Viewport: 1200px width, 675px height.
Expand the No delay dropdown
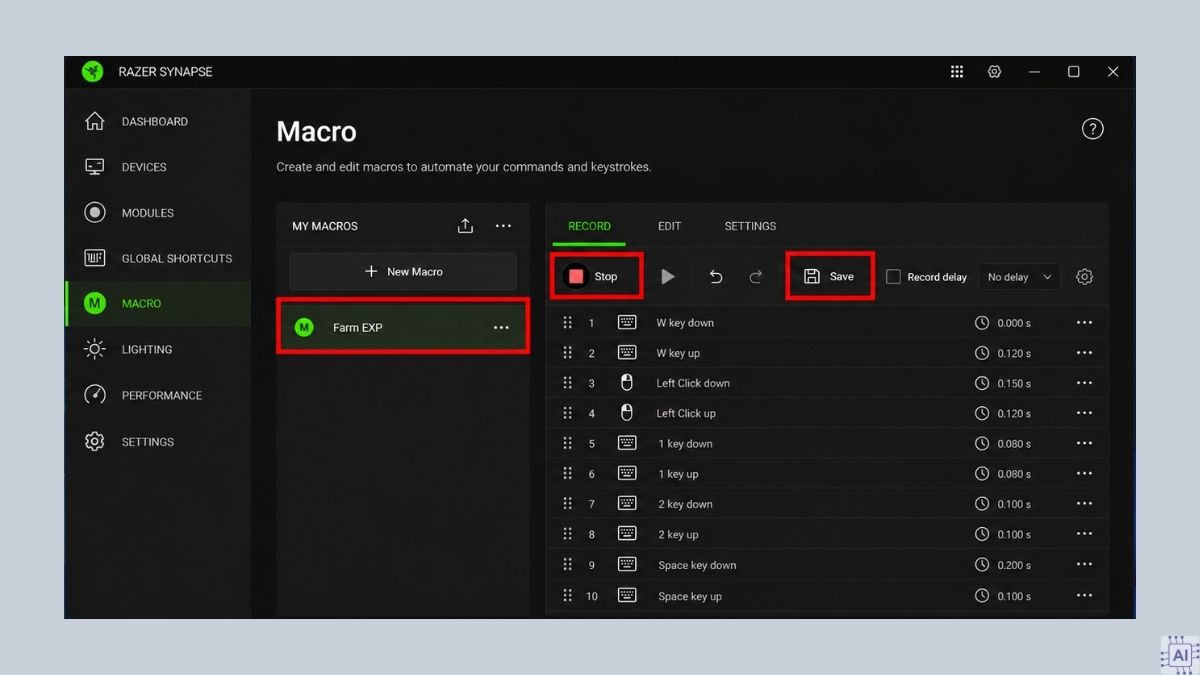1019,277
